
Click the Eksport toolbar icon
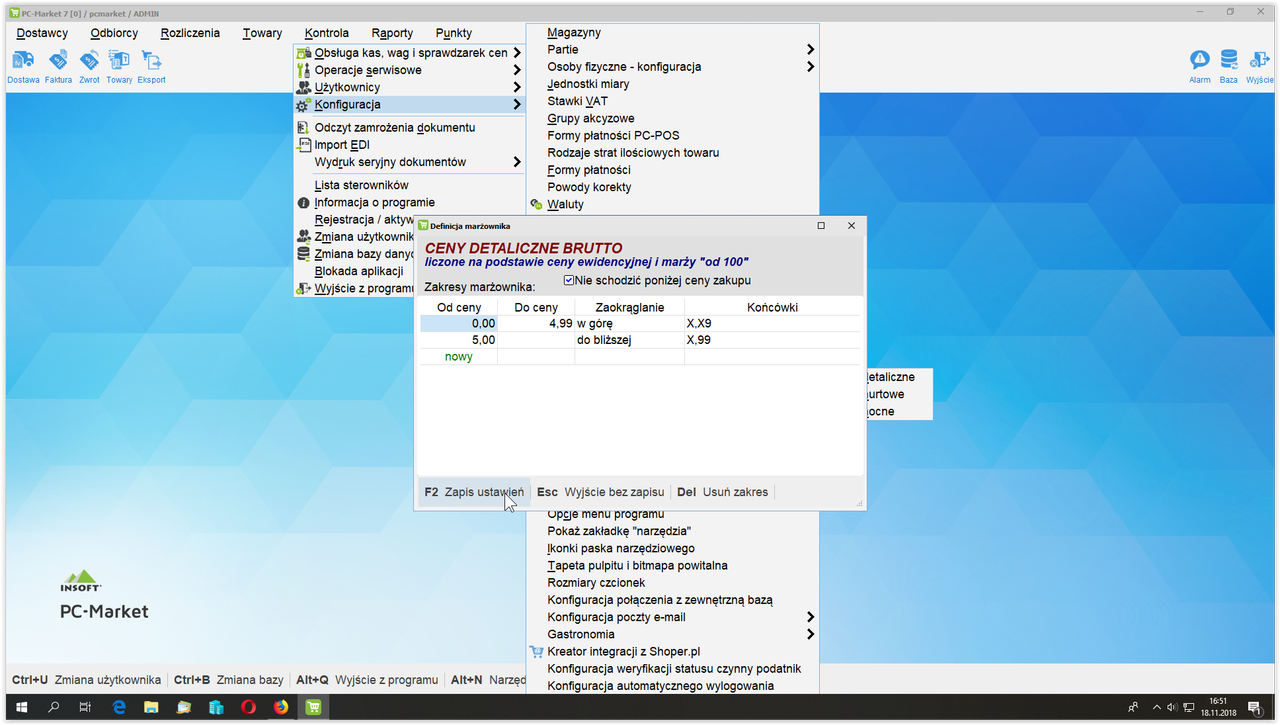[x=151, y=67]
